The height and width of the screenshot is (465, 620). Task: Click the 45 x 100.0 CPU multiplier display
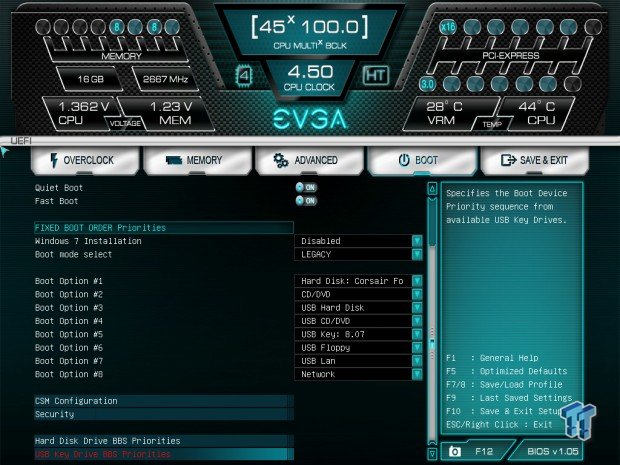click(310, 32)
